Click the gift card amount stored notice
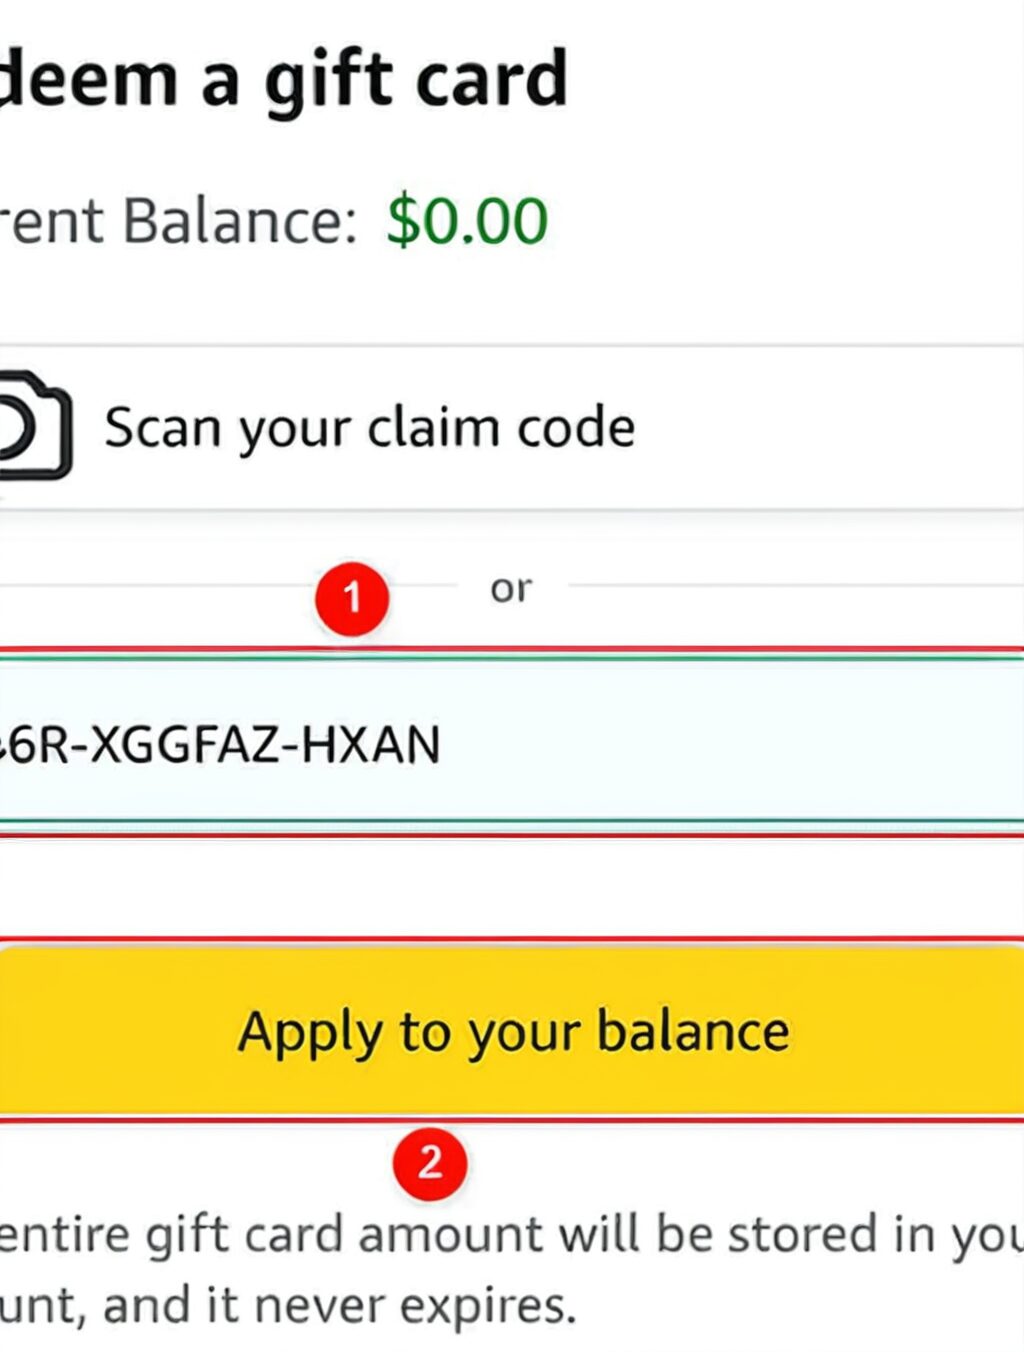Image resolution: width=1024 pixels, height=1352 pixels. [512, 1269]
